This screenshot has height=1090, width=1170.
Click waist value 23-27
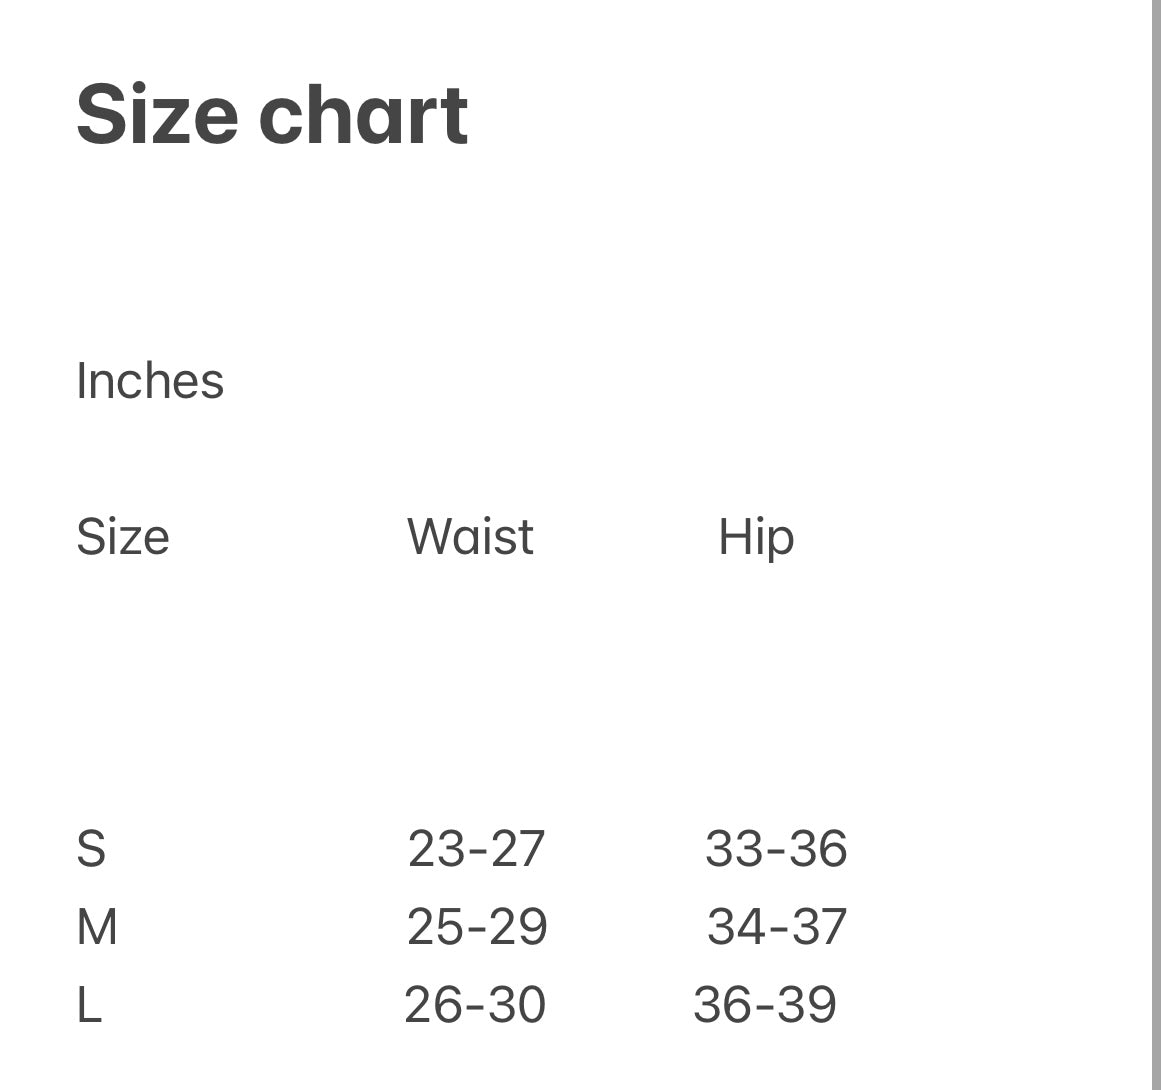(x=476, y=849)
